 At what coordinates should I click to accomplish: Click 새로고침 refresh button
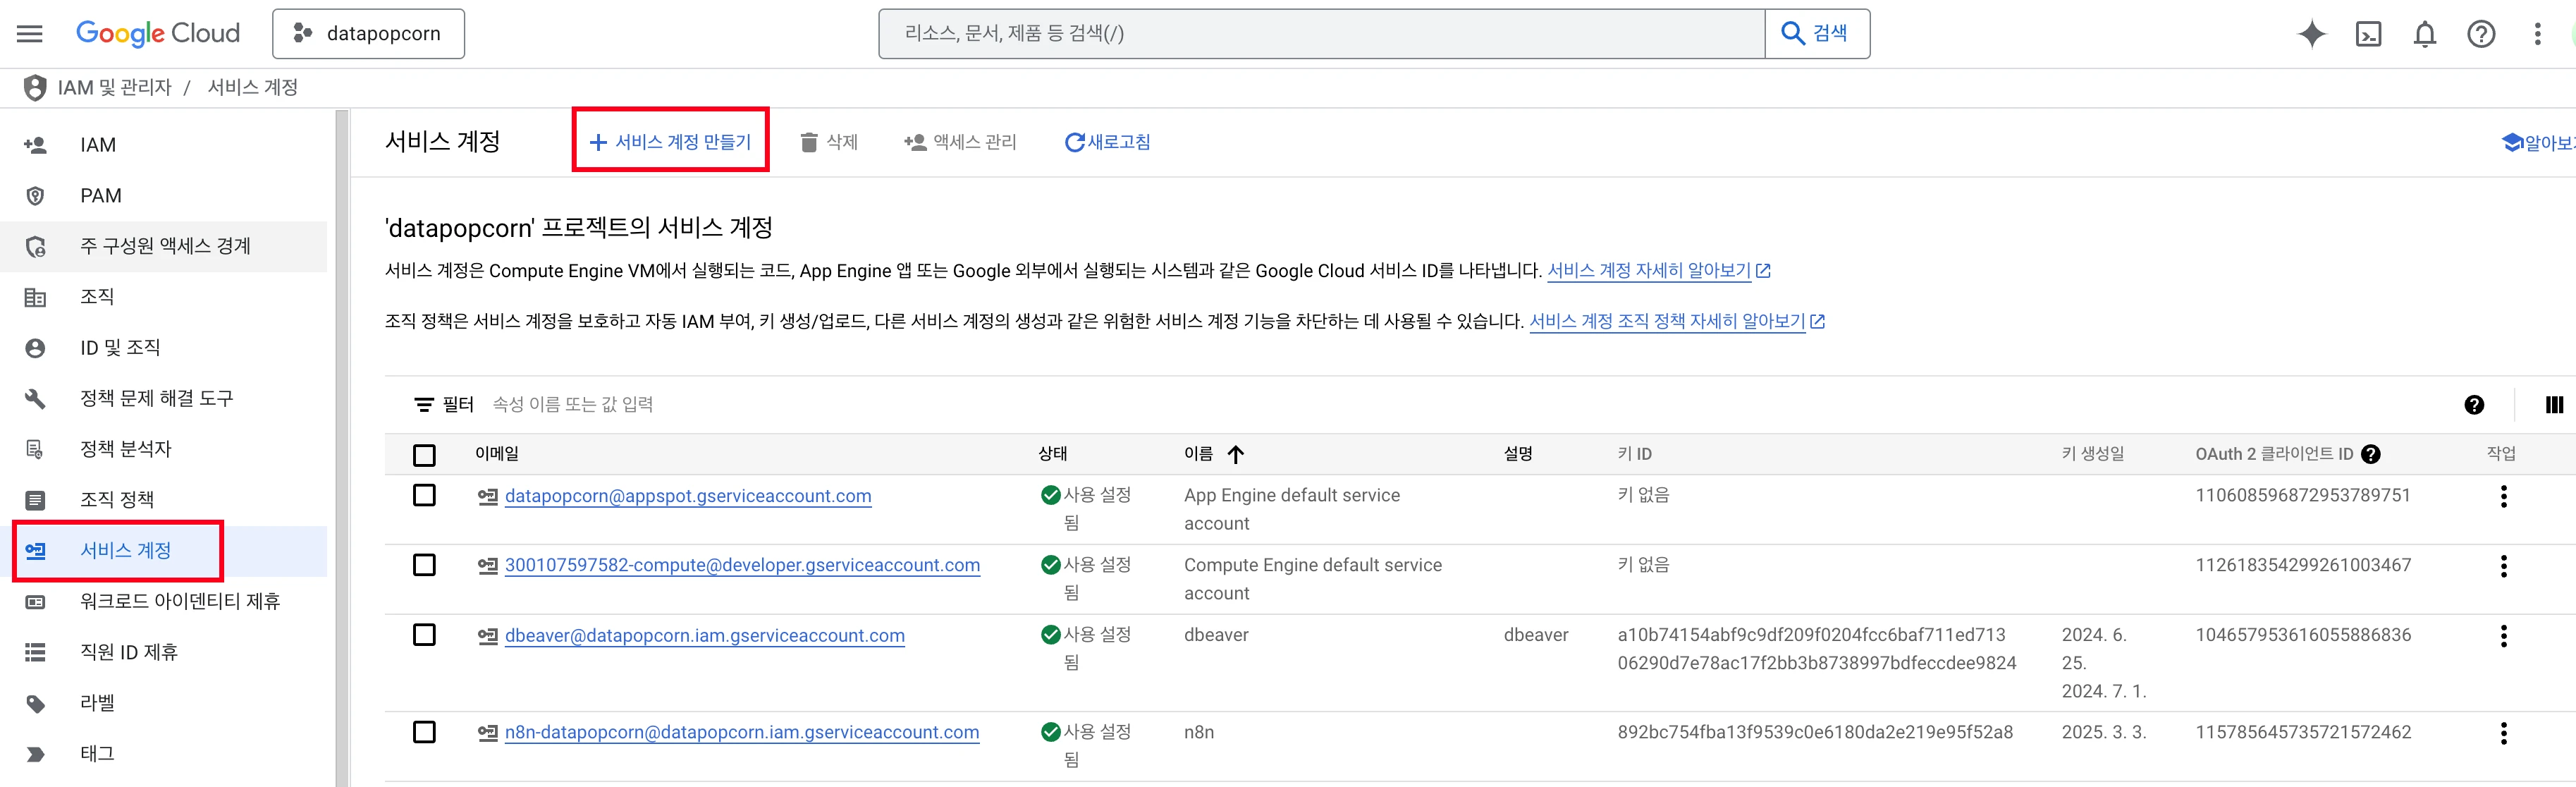(x=1107, y=142)
